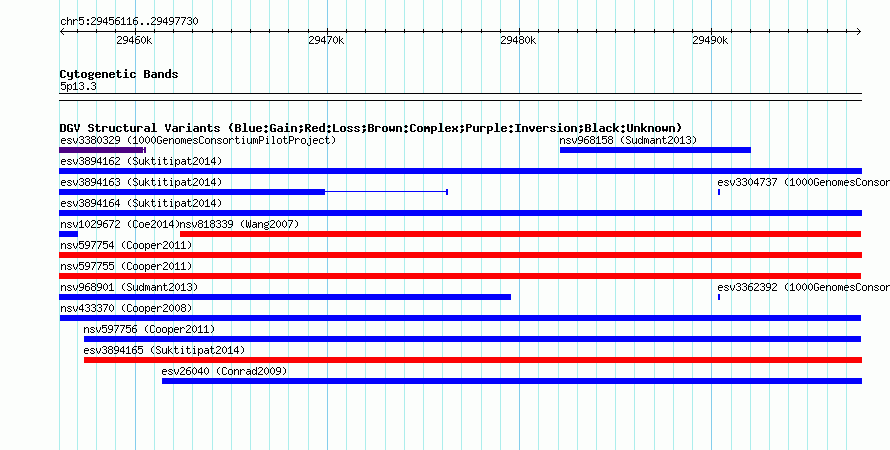Open the nsv597754 (Cooper2011) label
The height and width of the screenshot is (450, 890).
[126, 245]
